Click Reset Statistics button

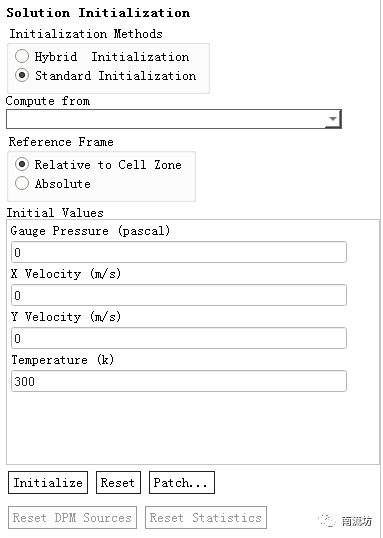point(206,517)
